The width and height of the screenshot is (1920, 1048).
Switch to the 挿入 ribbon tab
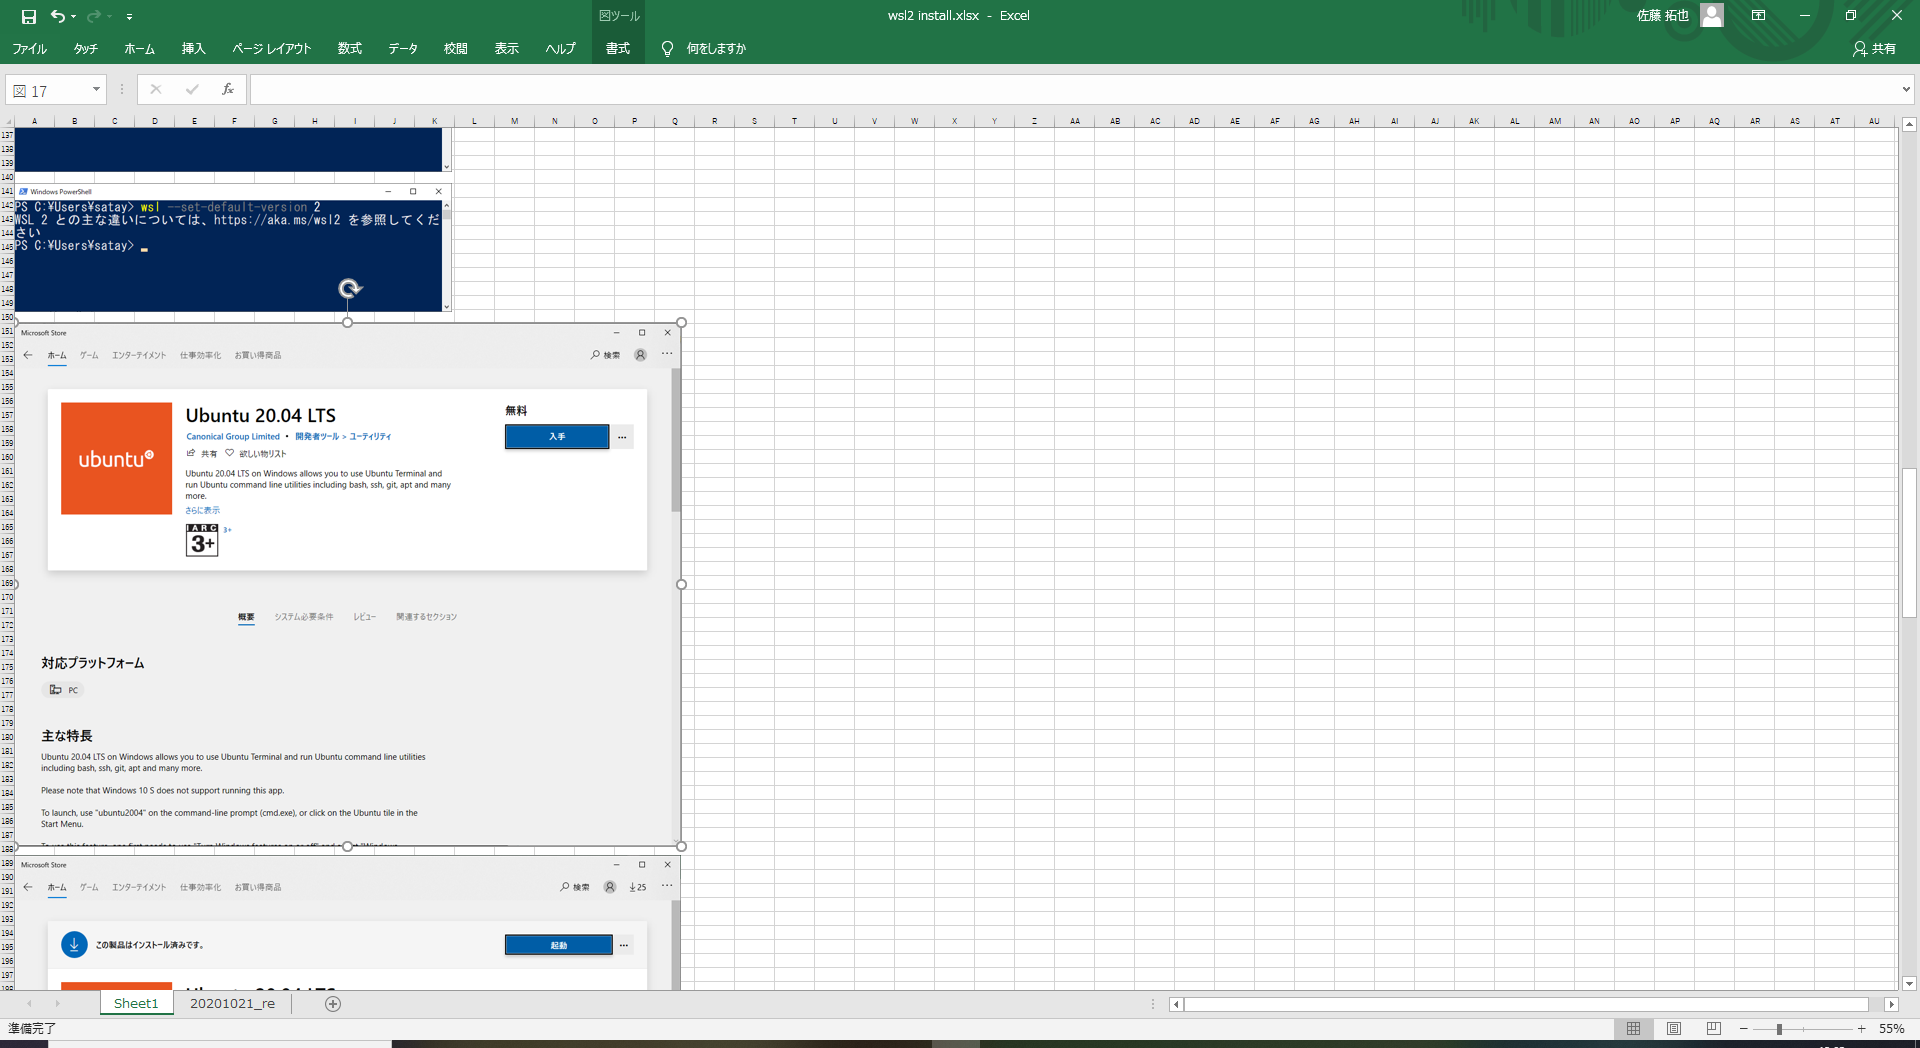point(193,48)
